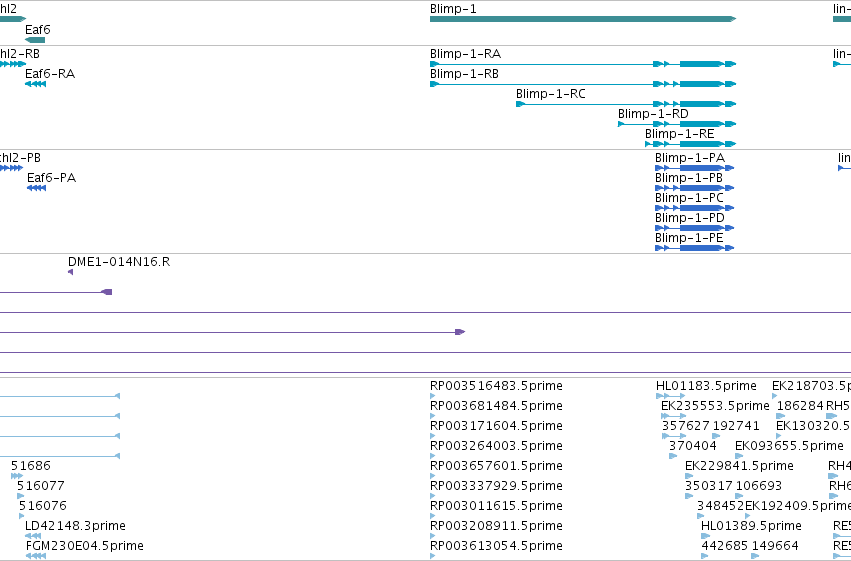Screen dimensions: 851x561
Task: Click EST 516076
Action: pos(43,506)
